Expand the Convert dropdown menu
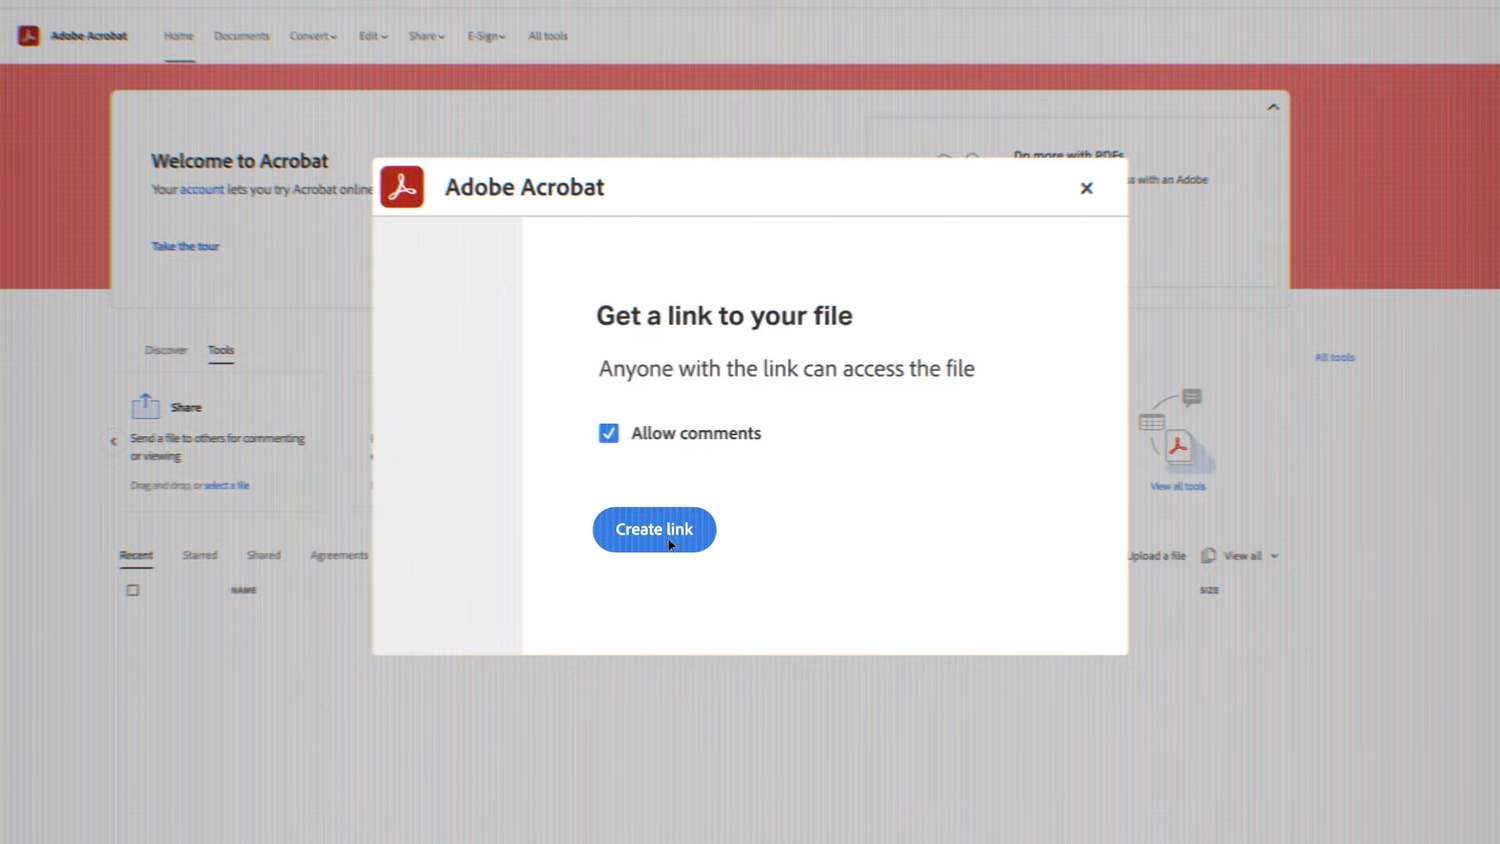The width and height of the screenshot is (1500, 844). click(x=313, y=36)
